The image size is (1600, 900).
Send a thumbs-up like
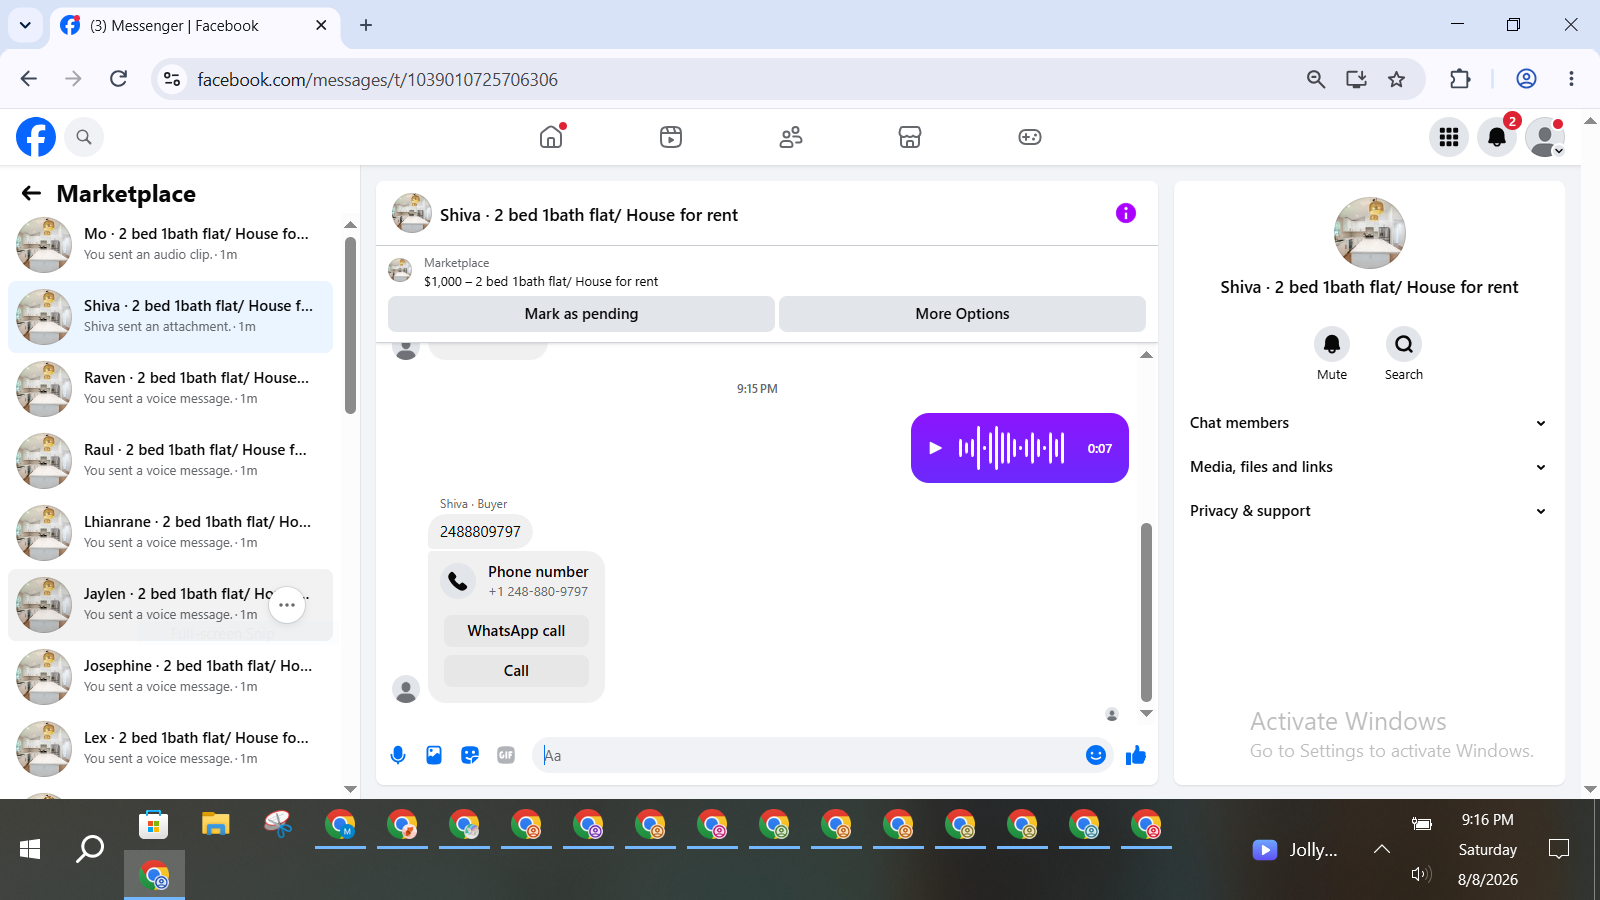[1136, 755]
